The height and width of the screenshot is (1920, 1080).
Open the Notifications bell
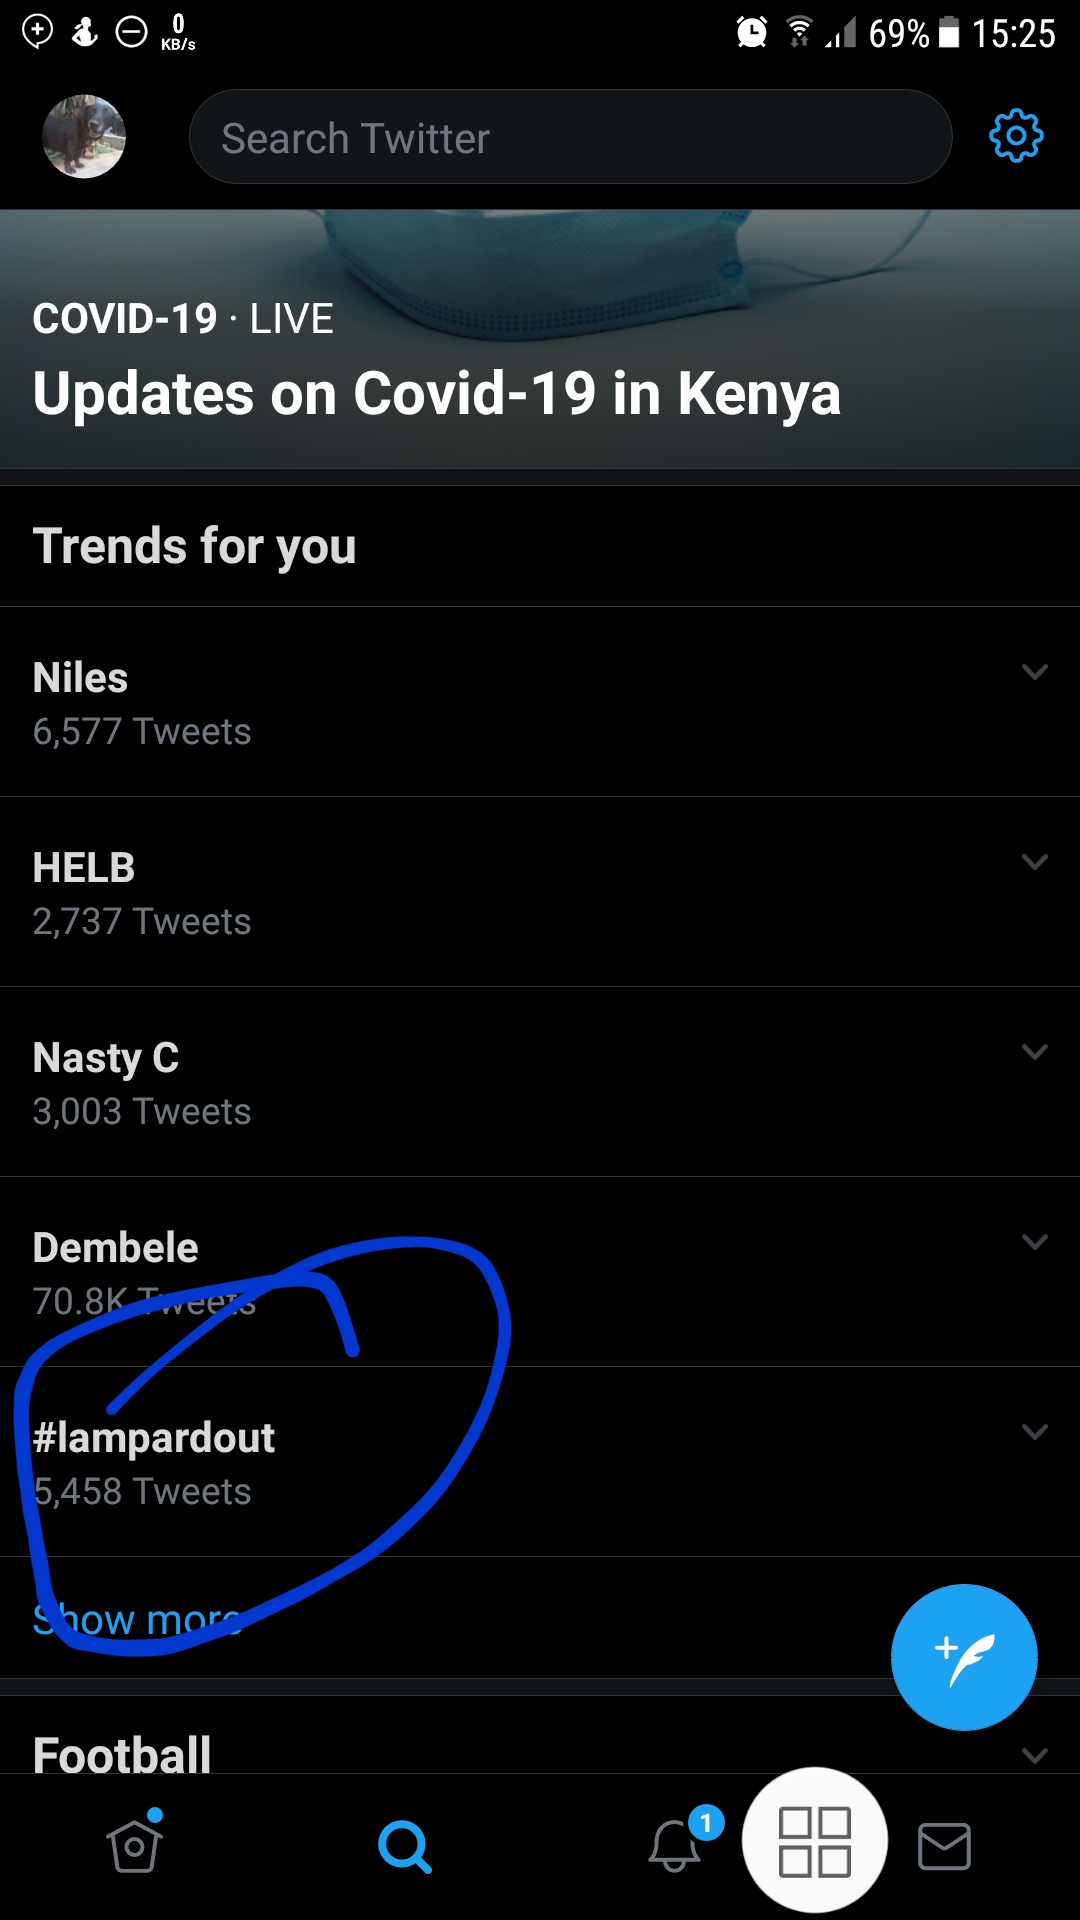coord(675,1845)
